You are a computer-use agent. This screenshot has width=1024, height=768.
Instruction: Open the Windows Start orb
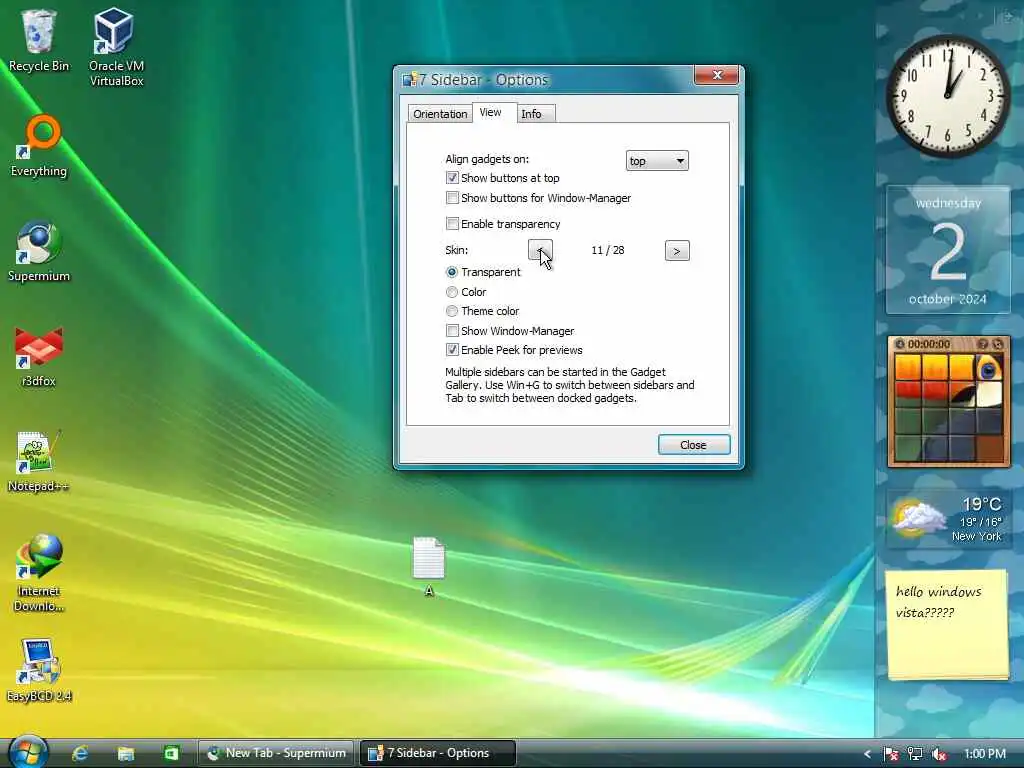click(27, 752)
